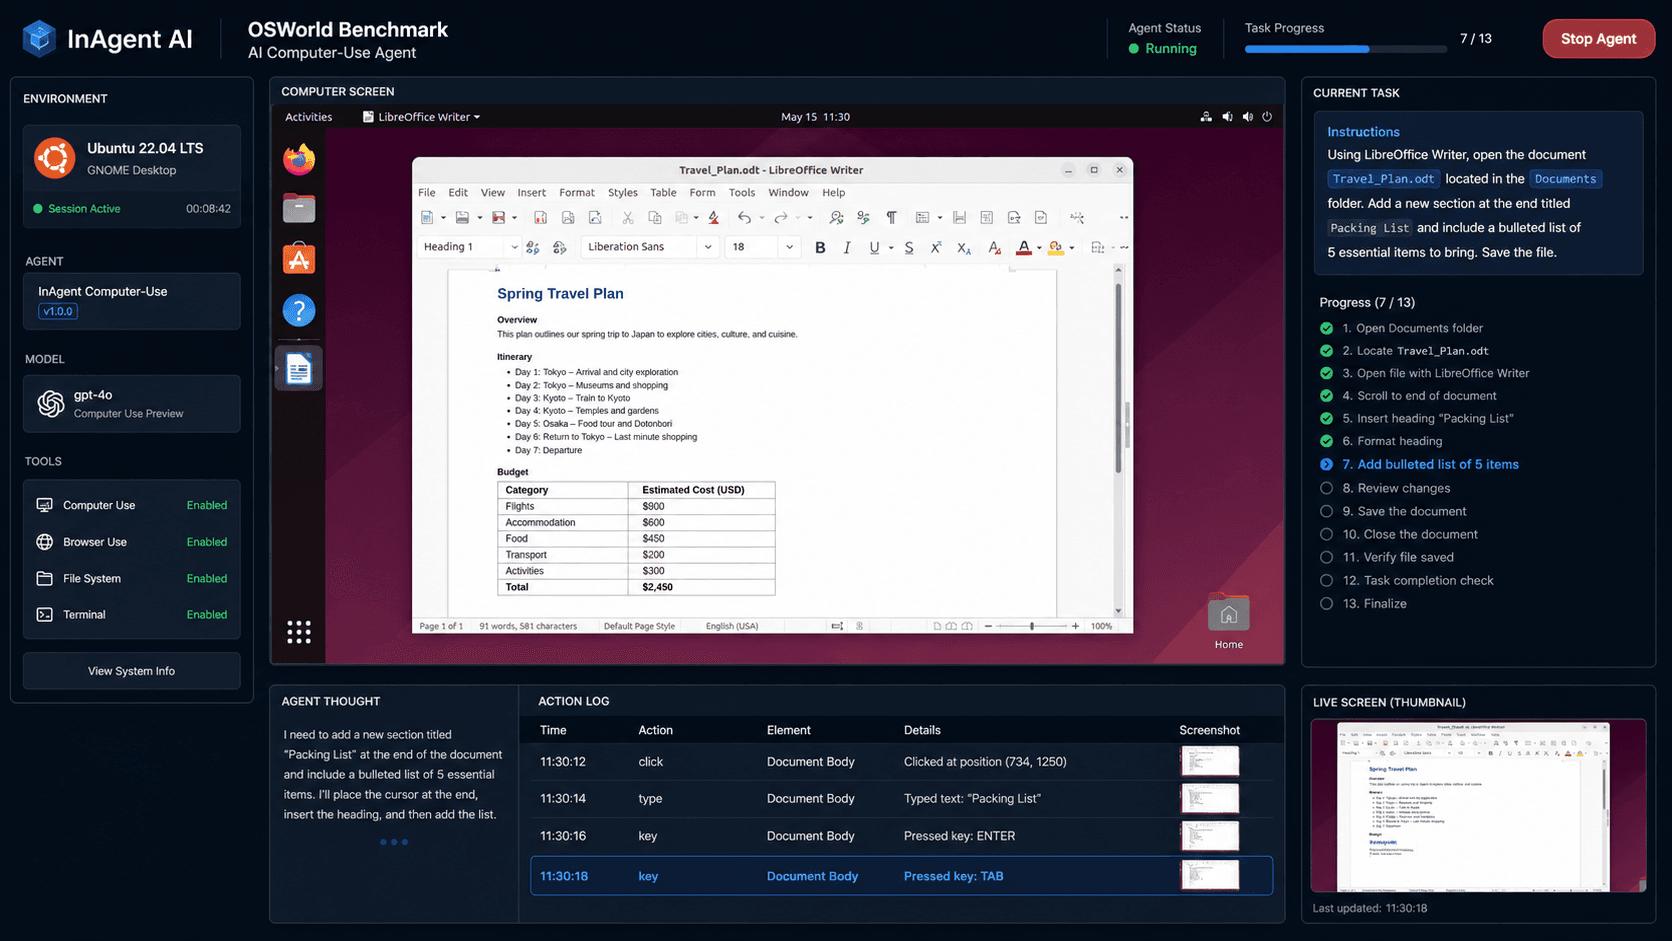Image resolution: width=1672 pixels, height=941 pixels.
Task: Expand the highlighting color dropdown arrow
Action: [1072, 248]
